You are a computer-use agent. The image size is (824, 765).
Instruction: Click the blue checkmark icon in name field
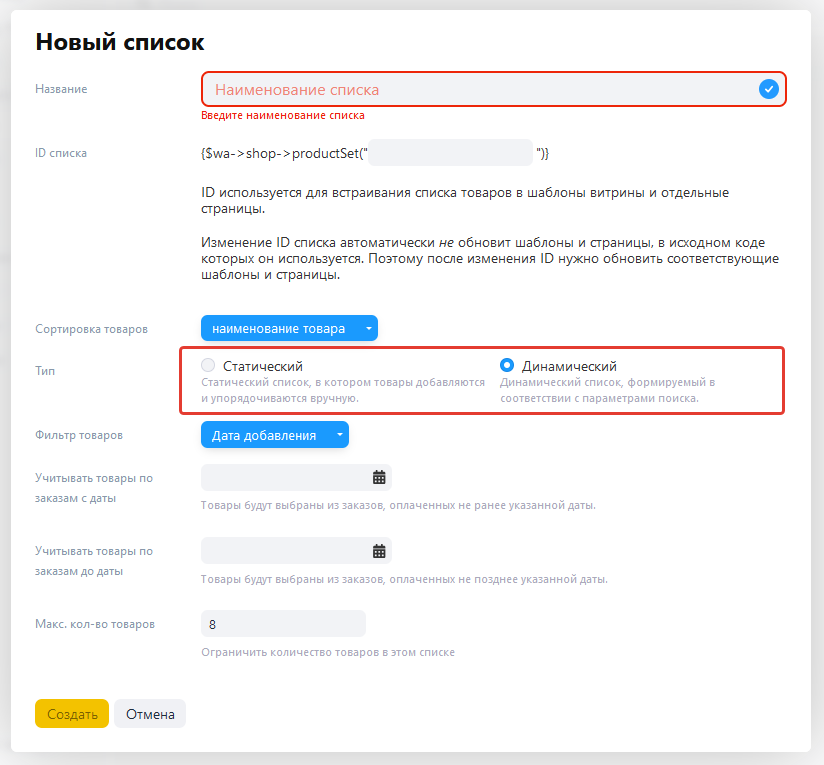pos(768,89)
